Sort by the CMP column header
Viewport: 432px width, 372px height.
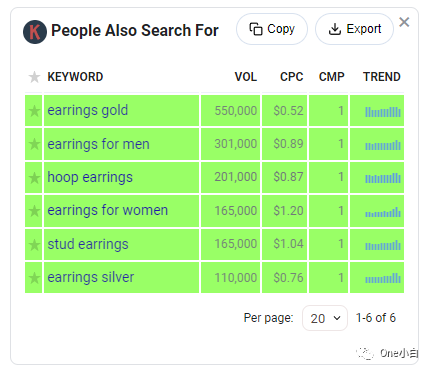(x=331, y=77)
